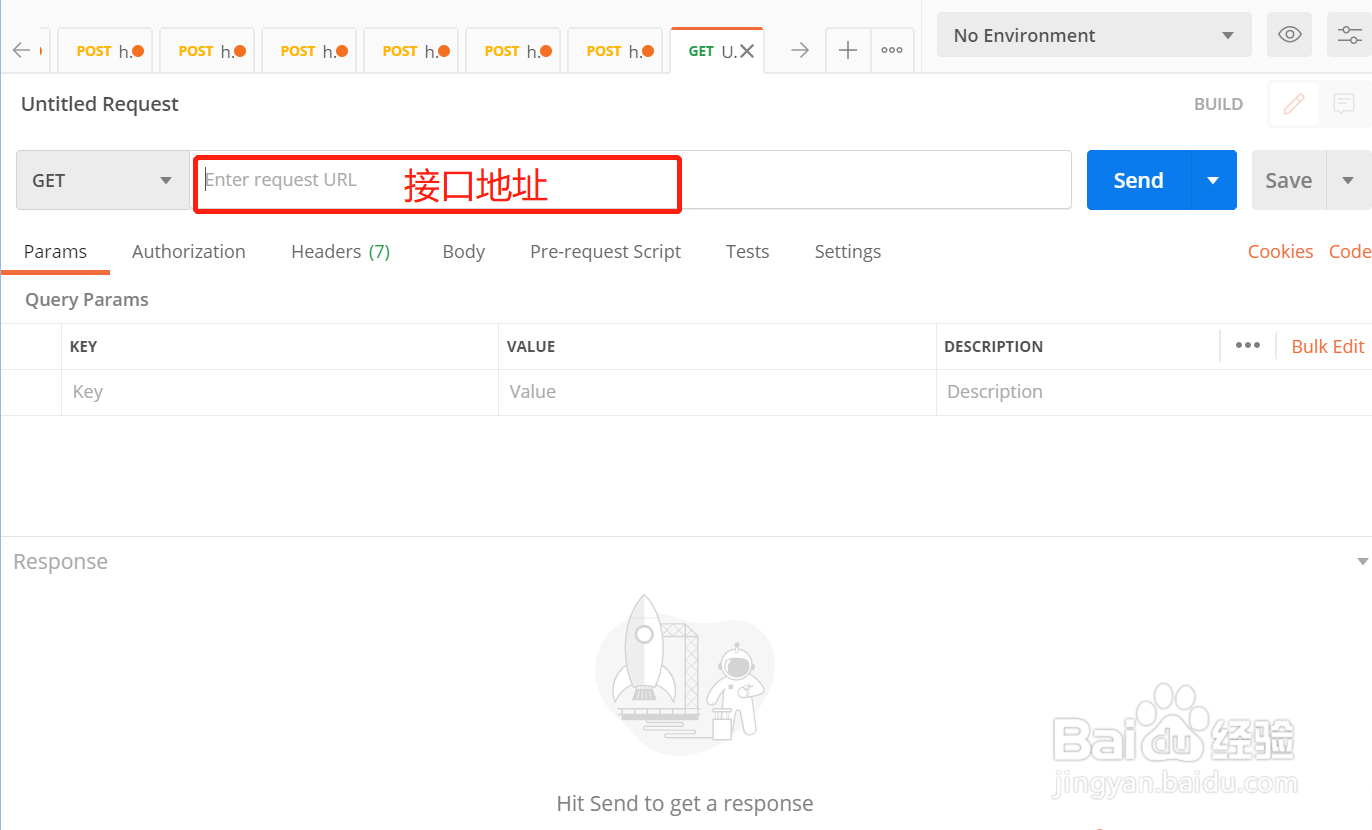The width and height of the screenshot is (1372, 830).
Task: Collapse the Response pane with its arrow
Action: click(1362, 562)
